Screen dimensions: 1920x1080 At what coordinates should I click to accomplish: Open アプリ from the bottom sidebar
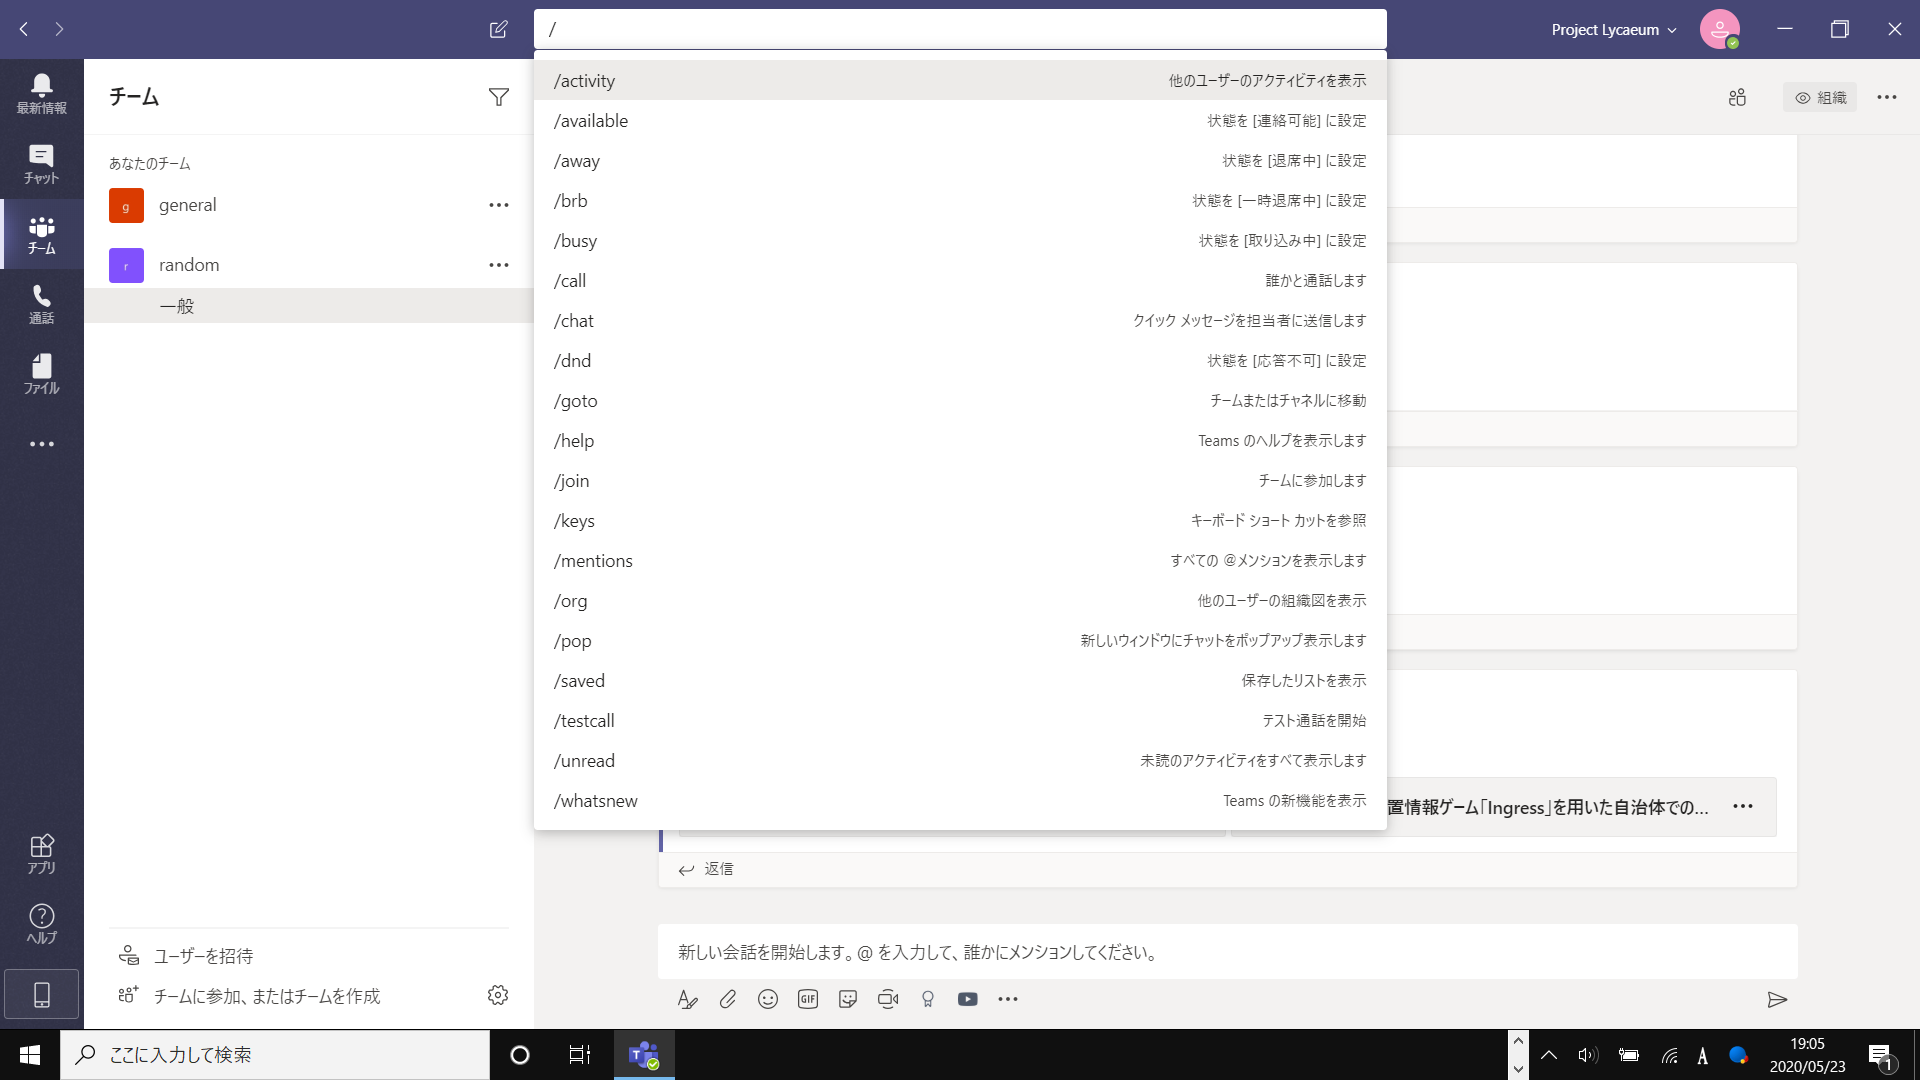coord(41,851)
